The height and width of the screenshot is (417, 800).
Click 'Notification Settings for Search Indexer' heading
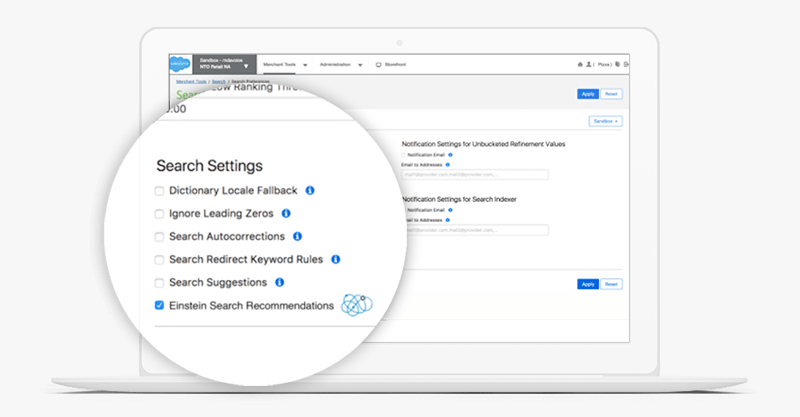459,200
